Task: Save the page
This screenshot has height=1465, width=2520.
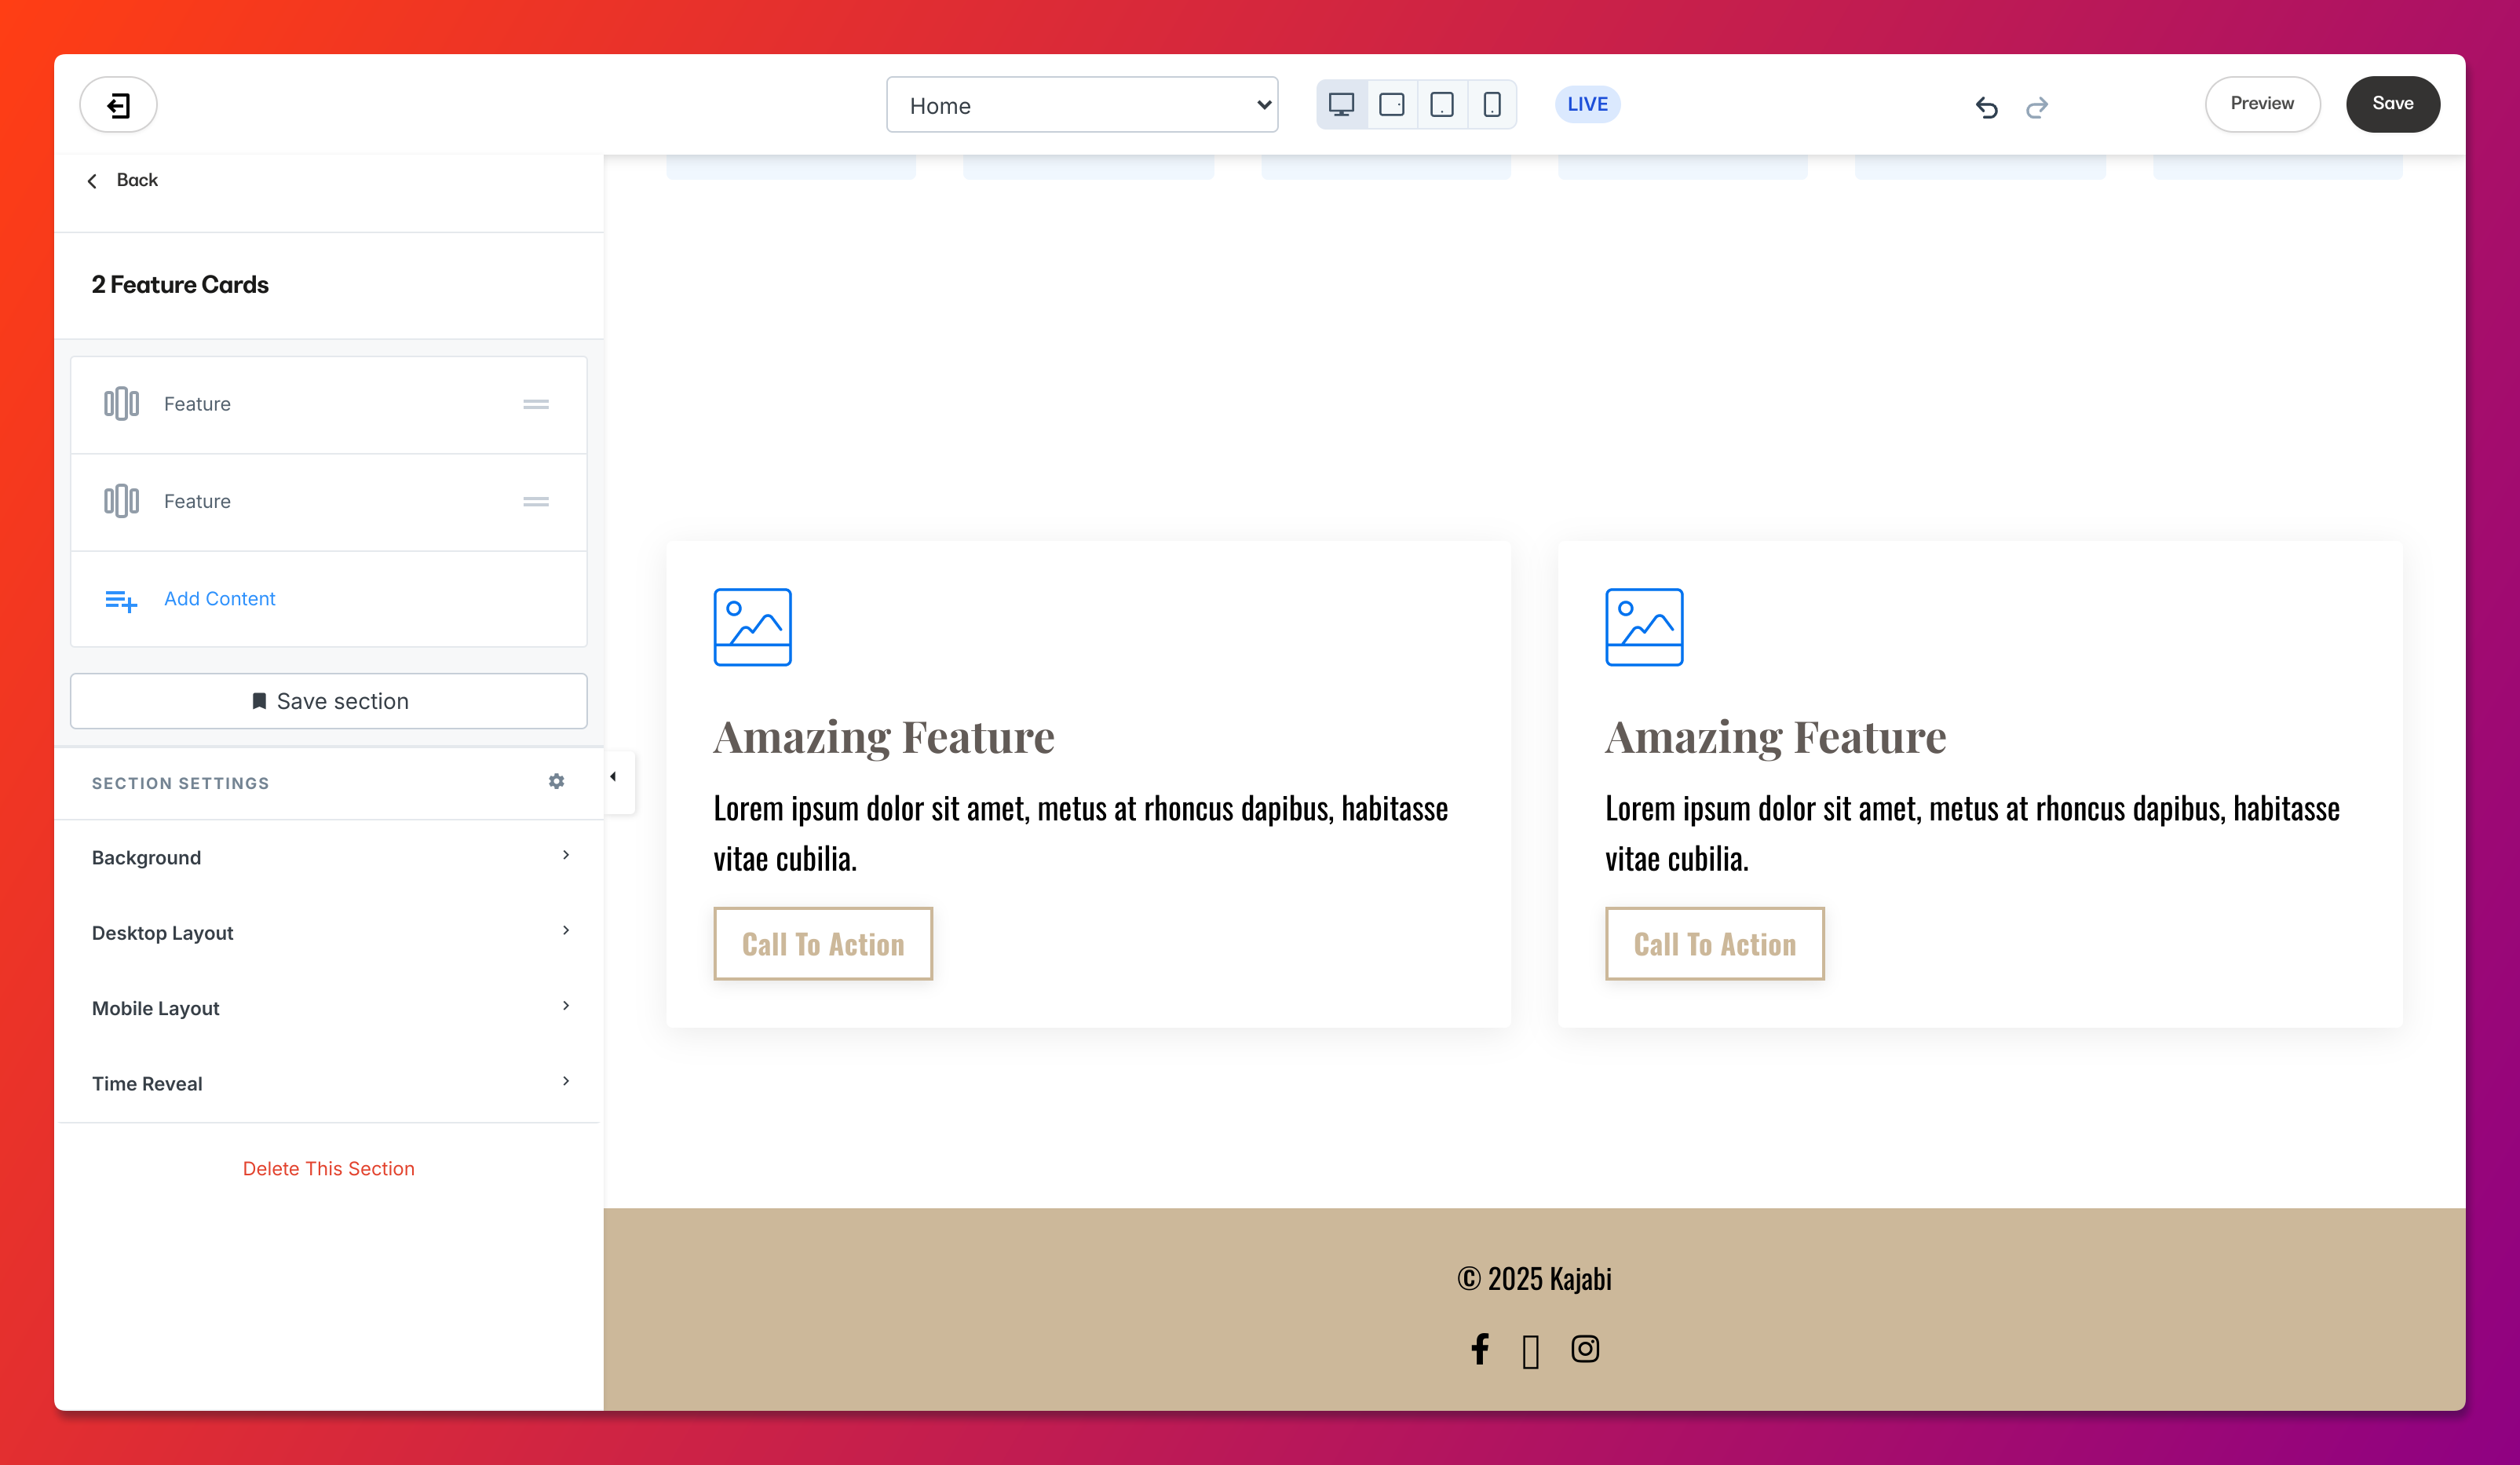Action: tap(2392, 104)
